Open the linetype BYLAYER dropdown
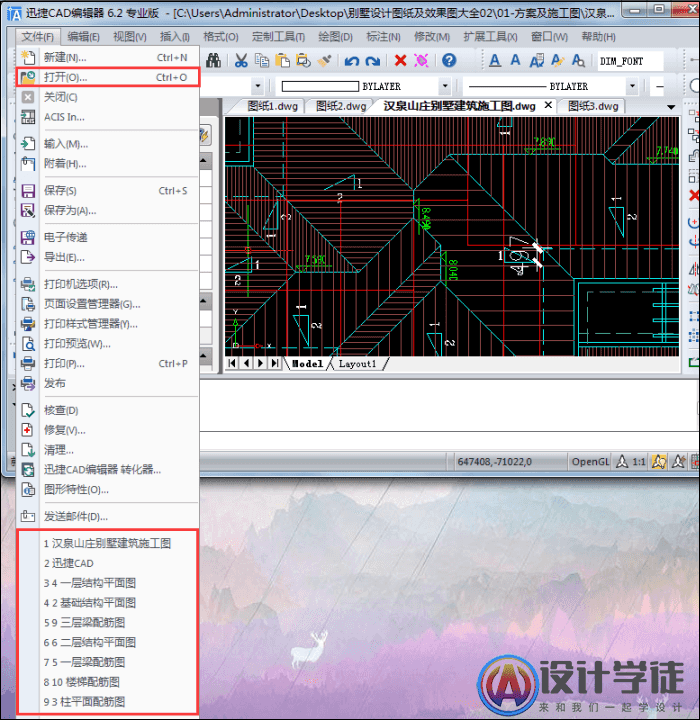The image size is (700, 720). [x=632, y=86]
